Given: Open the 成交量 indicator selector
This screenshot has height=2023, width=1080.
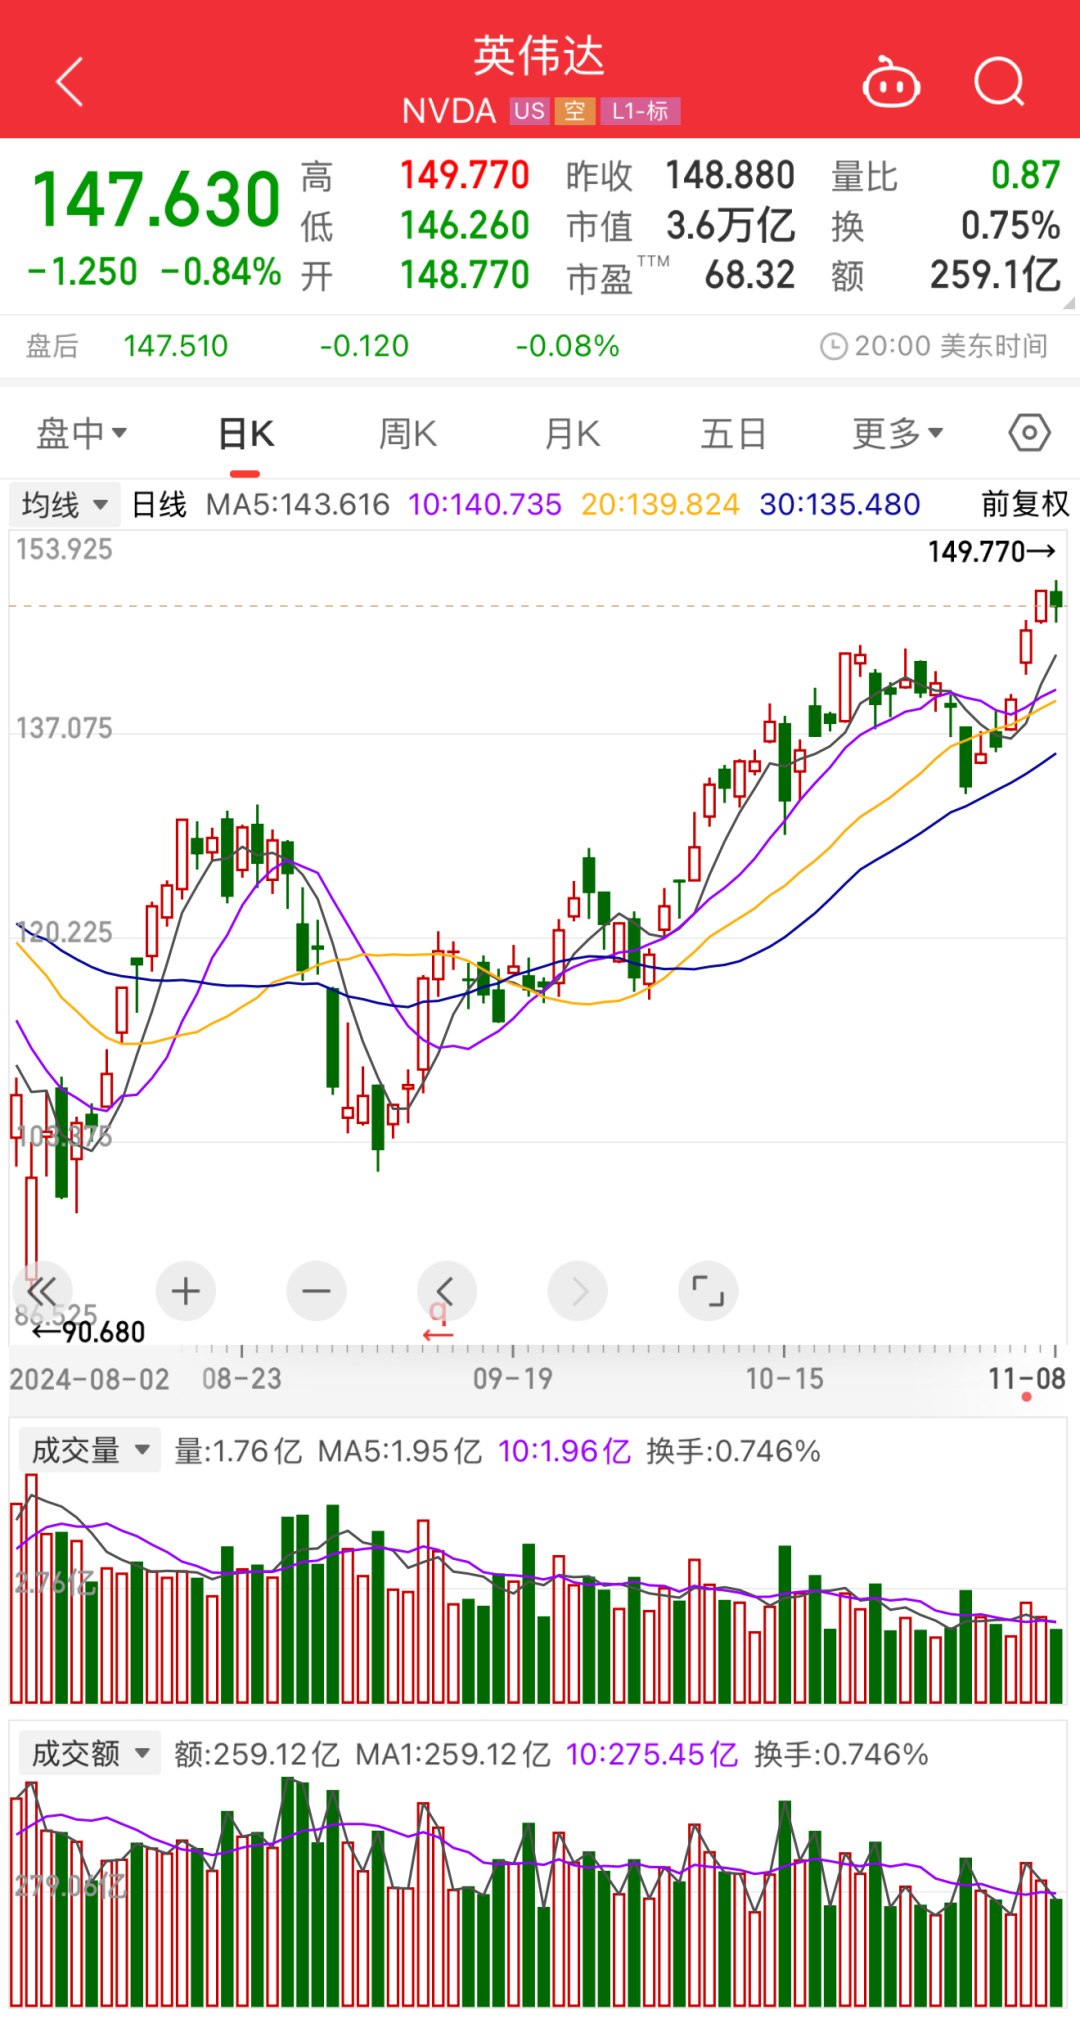Looking at the screenshot, I should click(x=90, y=1450).
